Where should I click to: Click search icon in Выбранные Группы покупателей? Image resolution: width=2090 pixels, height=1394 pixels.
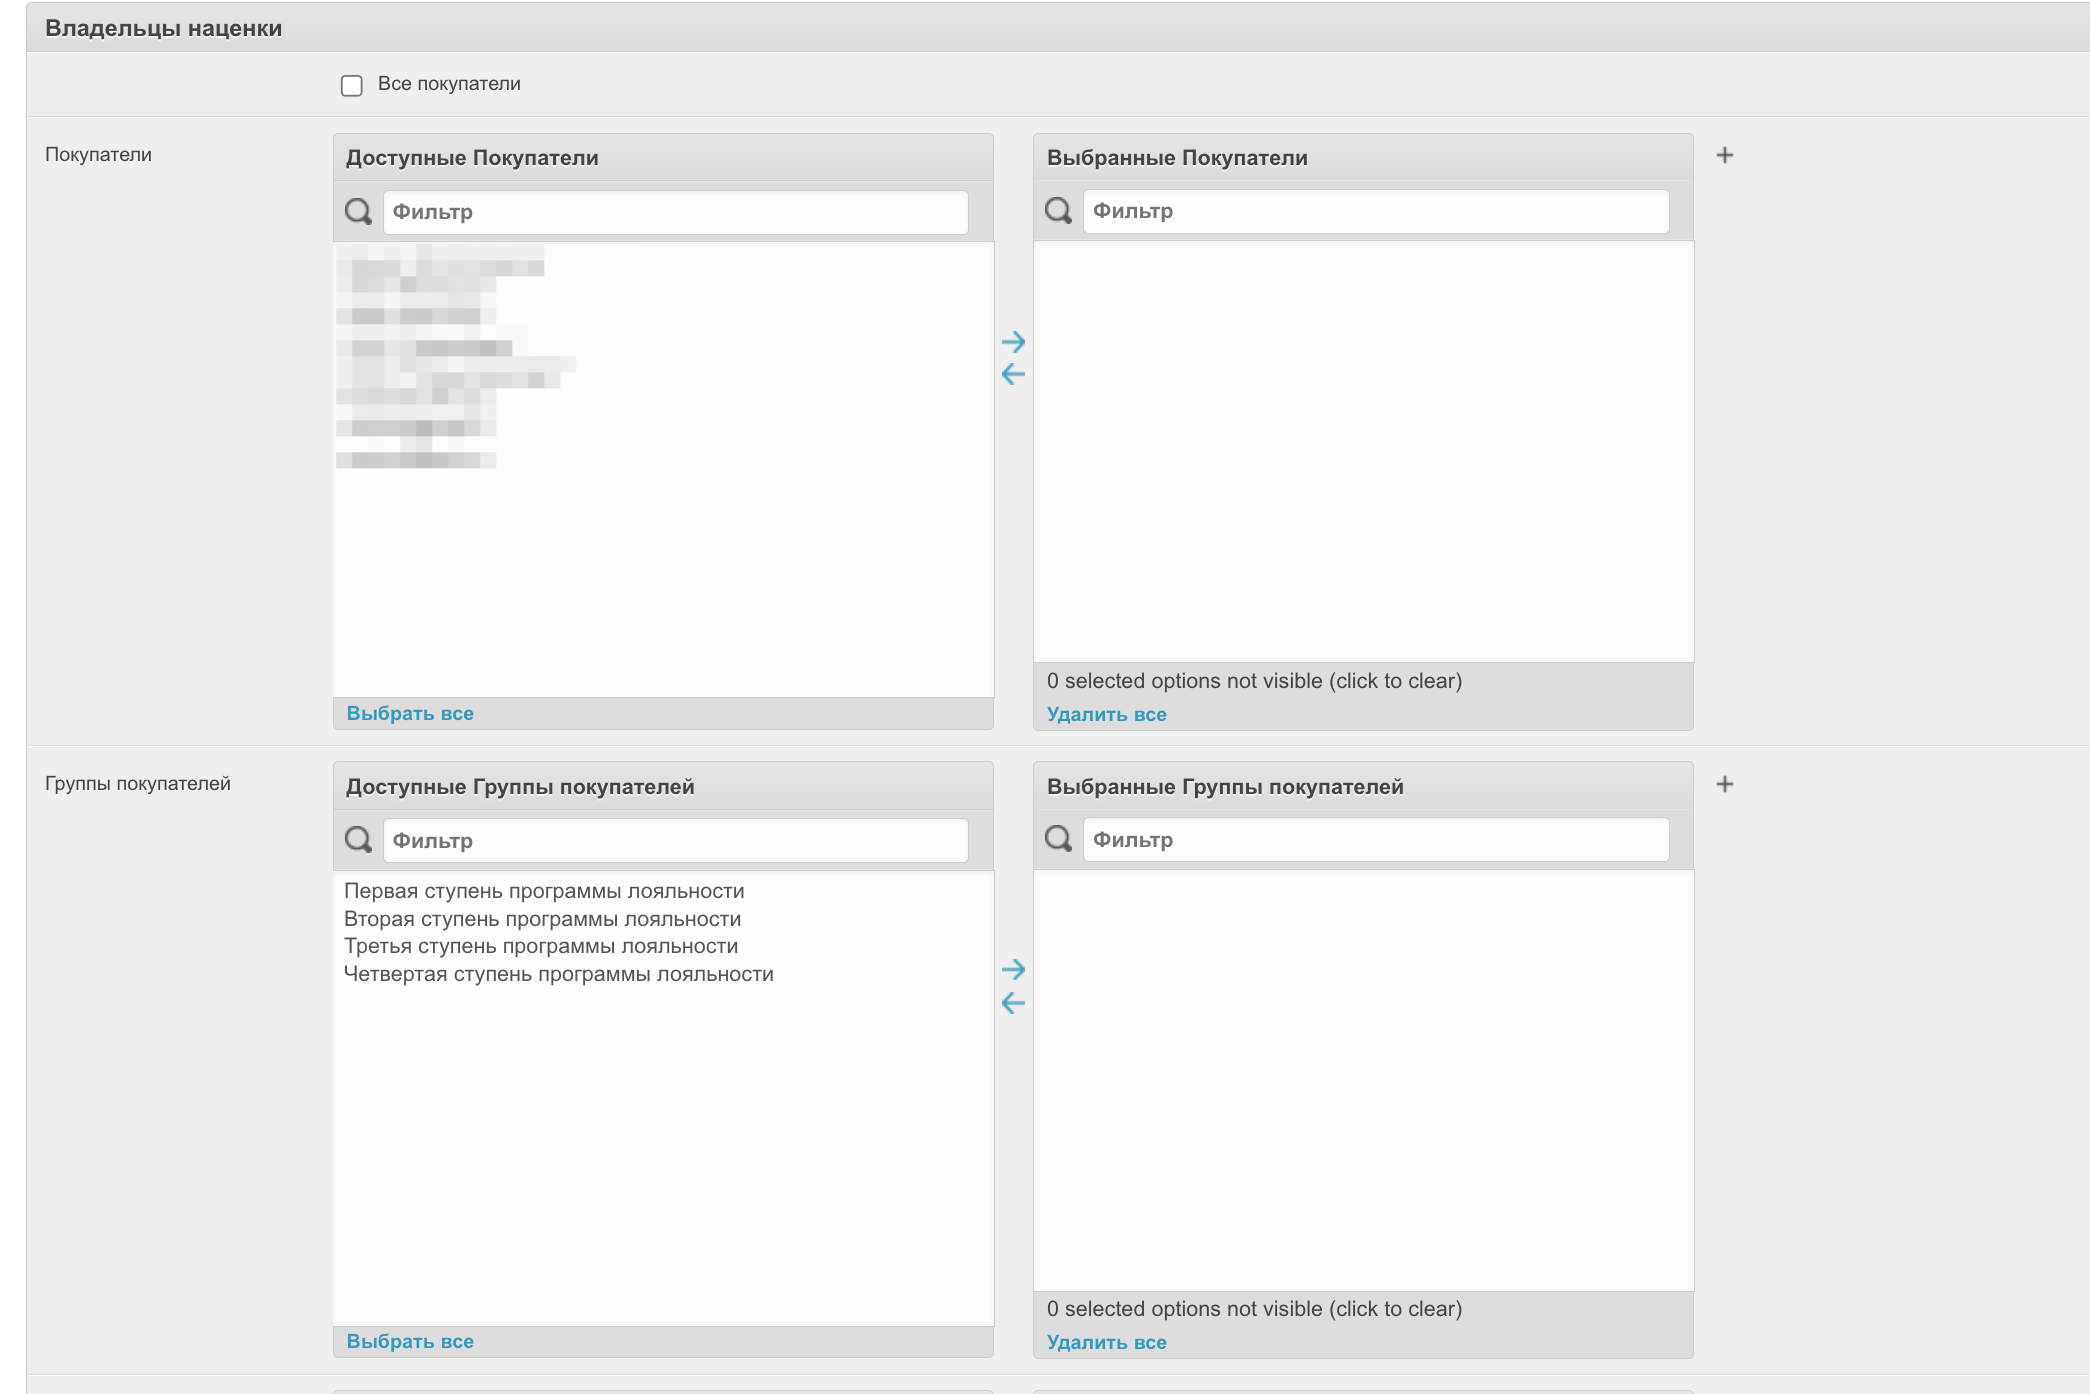[1058, 838]
